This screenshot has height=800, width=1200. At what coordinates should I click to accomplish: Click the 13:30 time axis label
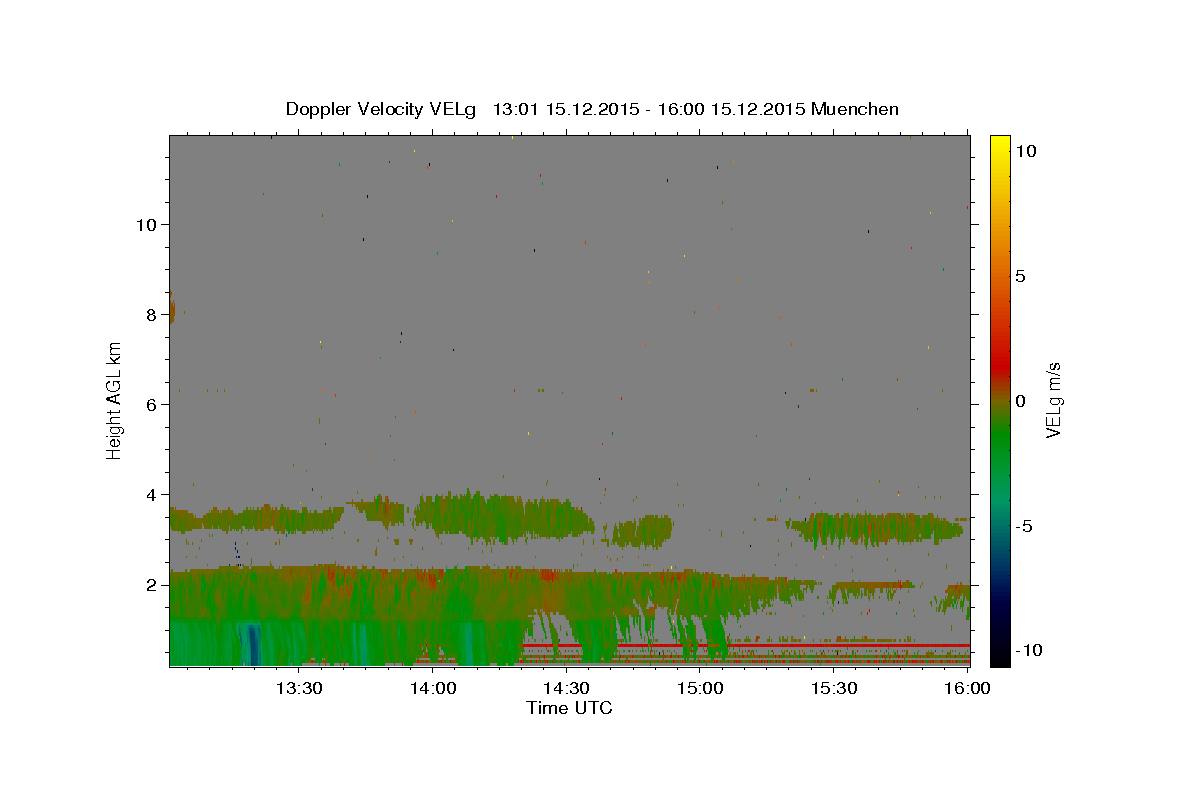pyautogui.click(x=299, y=688)
